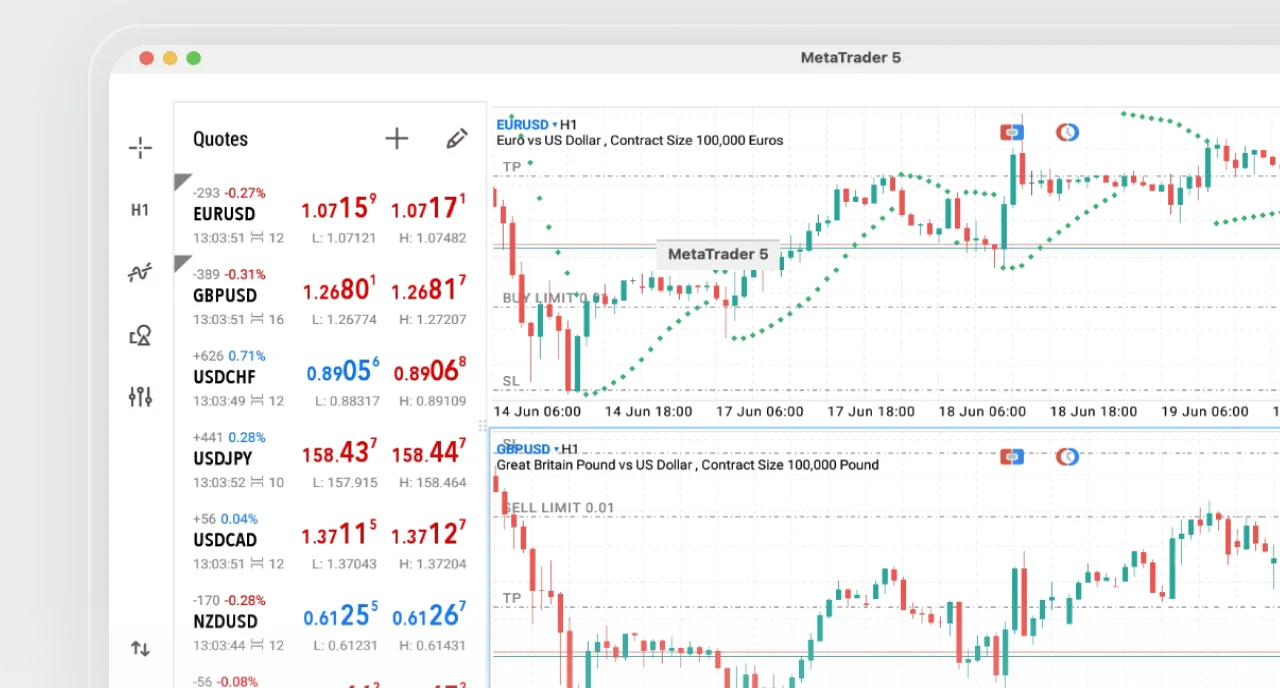
Task: Open the indicators icon in sidebar
Action: point(140,272)
